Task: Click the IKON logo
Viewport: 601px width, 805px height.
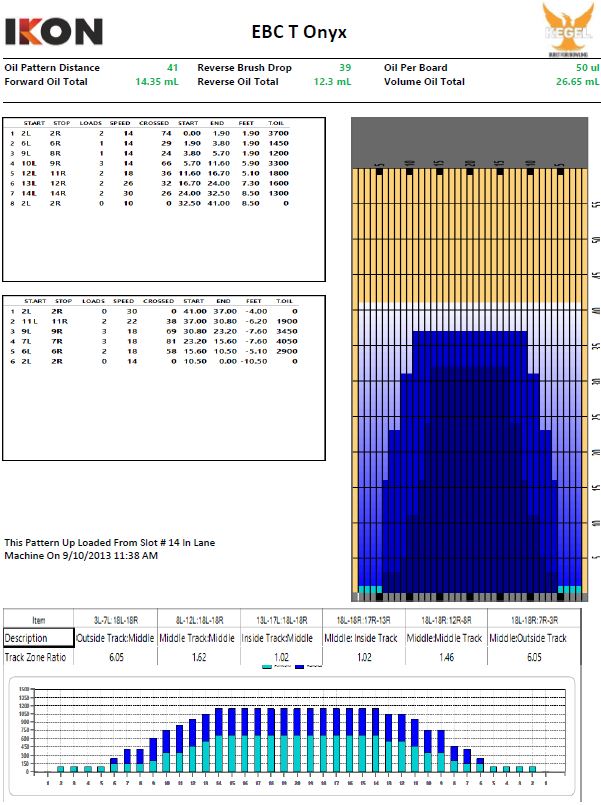Action: (x=53, y=31)
